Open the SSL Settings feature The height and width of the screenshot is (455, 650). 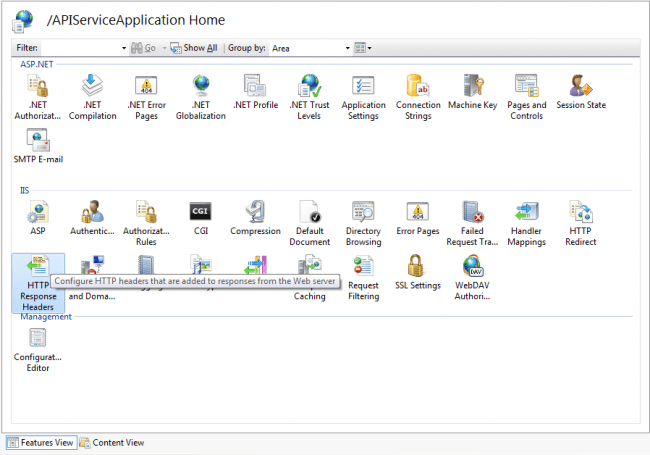click(418, 272)
